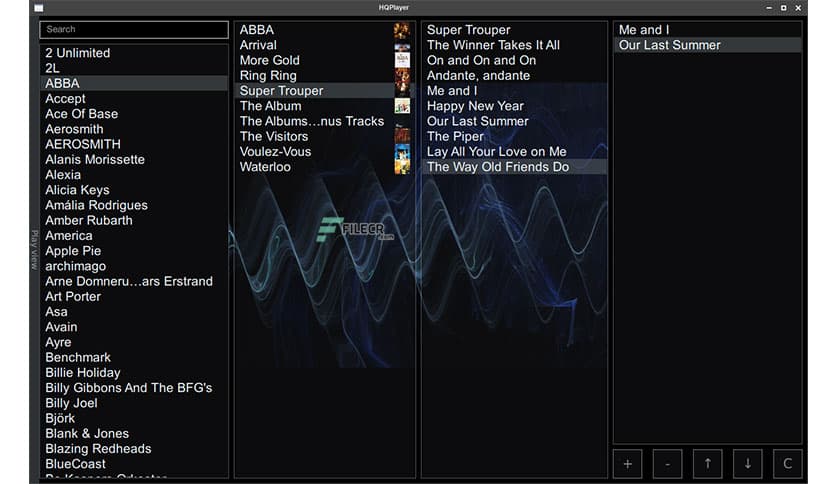
Task: Select lowercase Aerosmith artist entry
Action: [134, 129]
